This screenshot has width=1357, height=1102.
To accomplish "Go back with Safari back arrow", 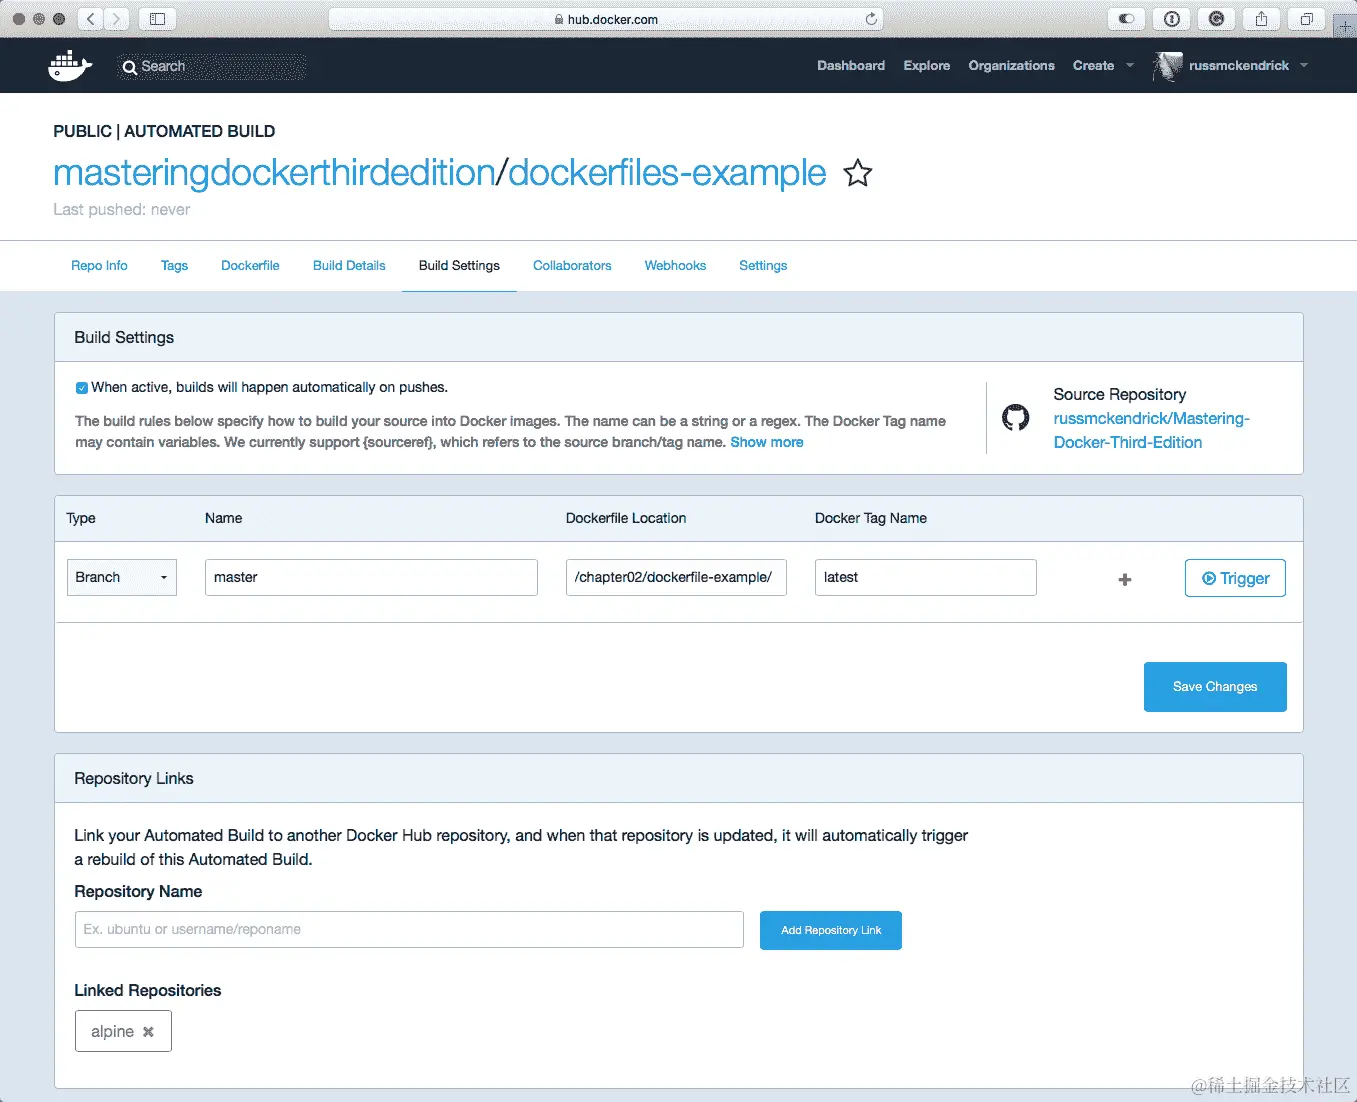I will click(x=91, y=19).
